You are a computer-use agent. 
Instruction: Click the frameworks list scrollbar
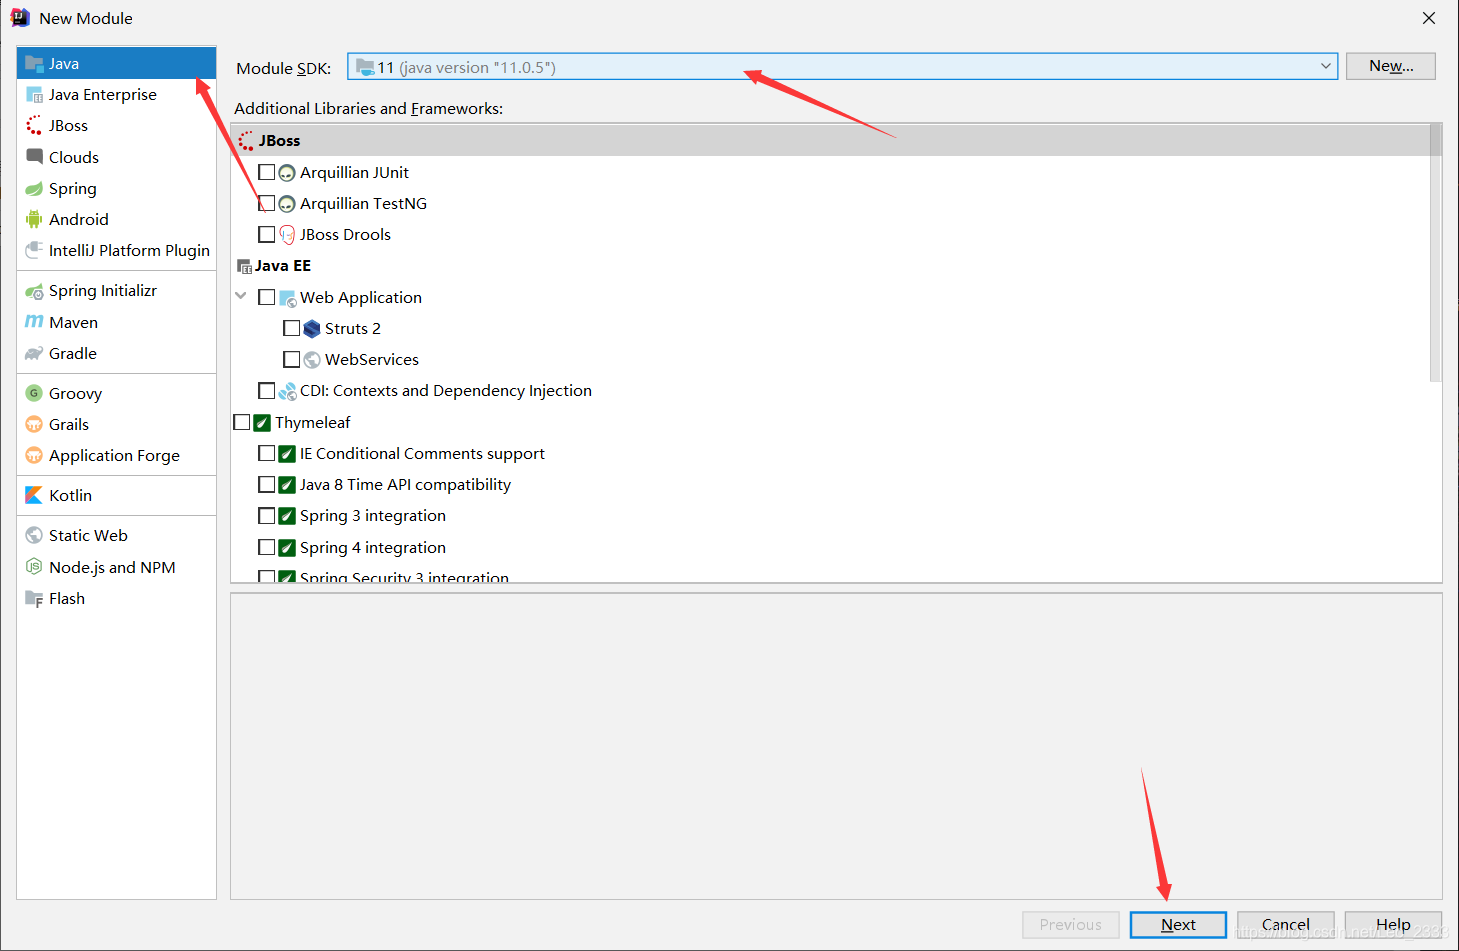1436,252
